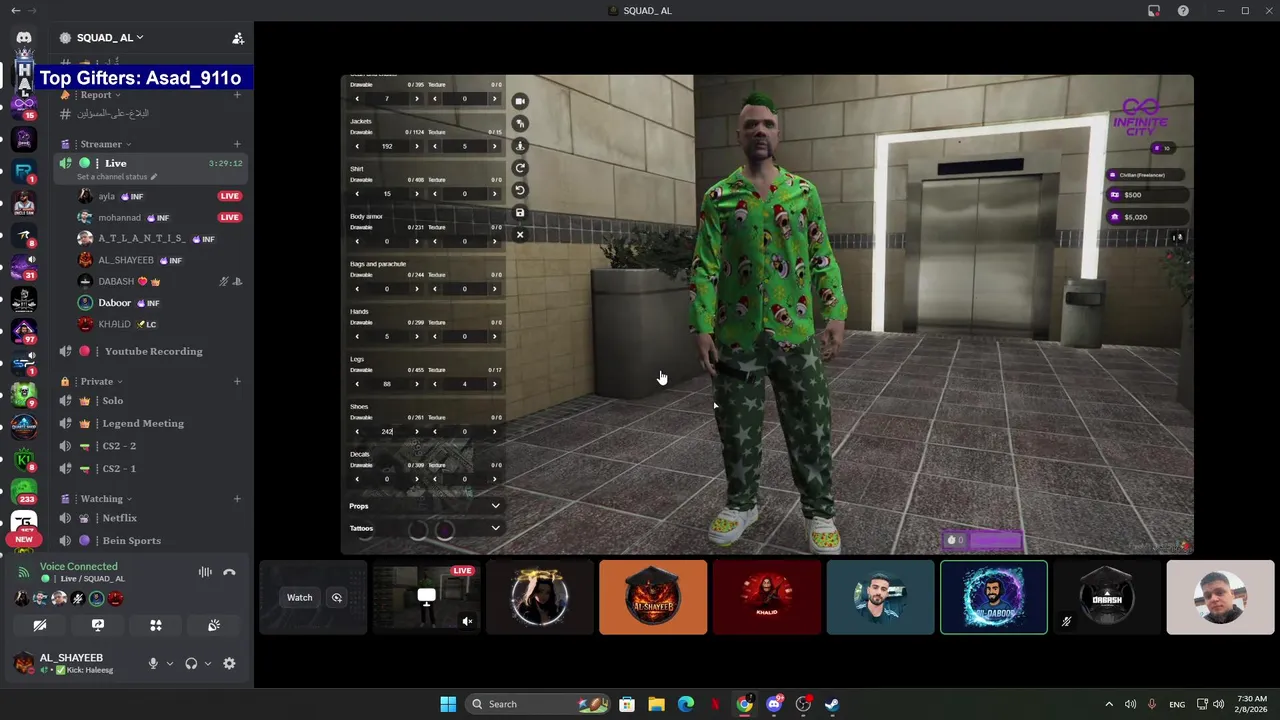1280x720 pixels.
Task: Click the invite people icon beside SQUAD_ AL
Action: click(x=238, y=38)
